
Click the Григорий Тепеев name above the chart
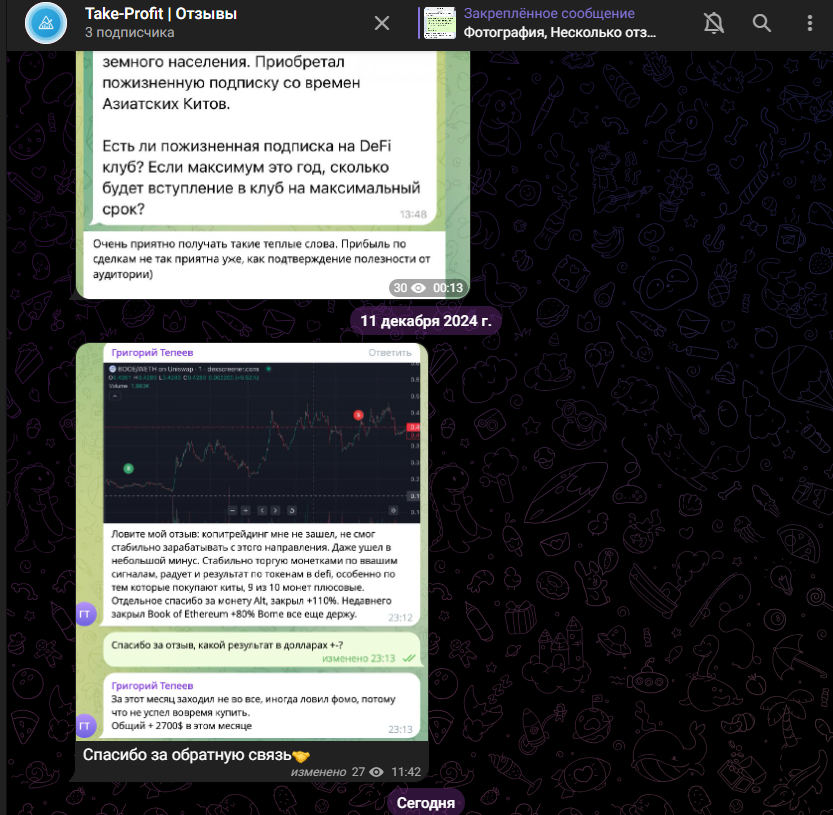click(x=152, y=352)
